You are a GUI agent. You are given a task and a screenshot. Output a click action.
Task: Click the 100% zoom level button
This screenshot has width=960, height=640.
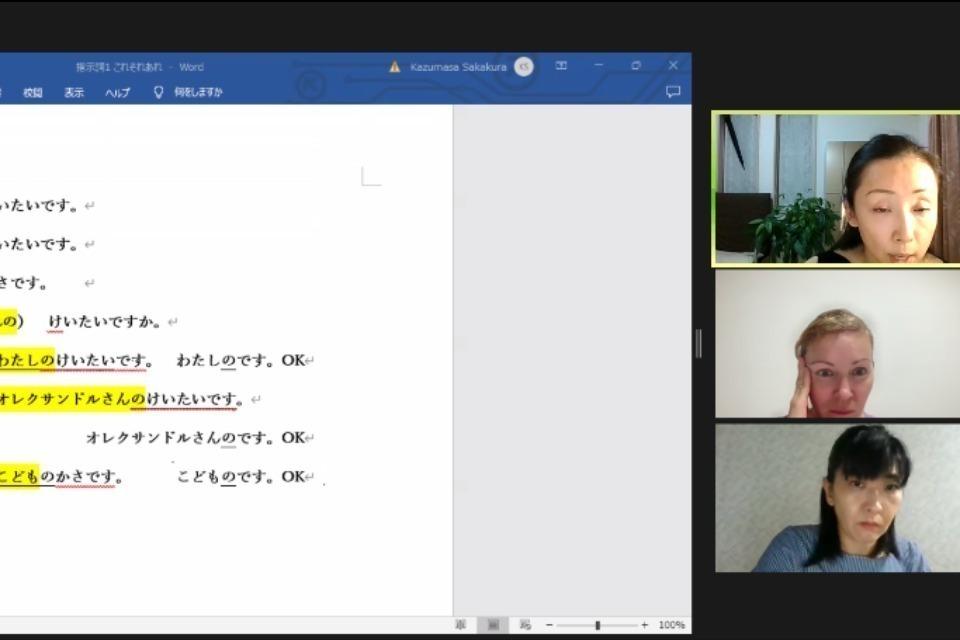671,625
